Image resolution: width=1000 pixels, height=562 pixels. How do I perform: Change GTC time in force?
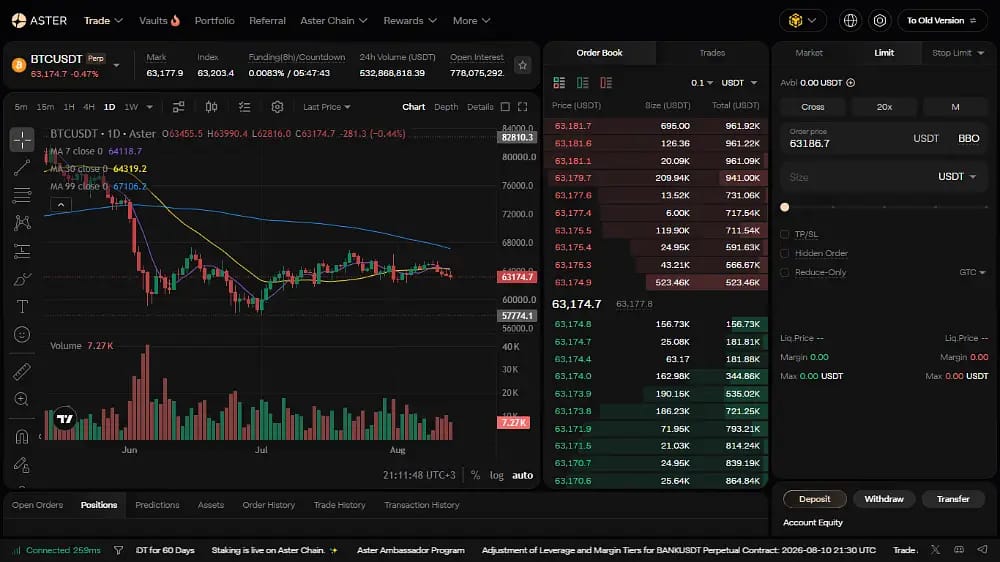pos(973,272)
